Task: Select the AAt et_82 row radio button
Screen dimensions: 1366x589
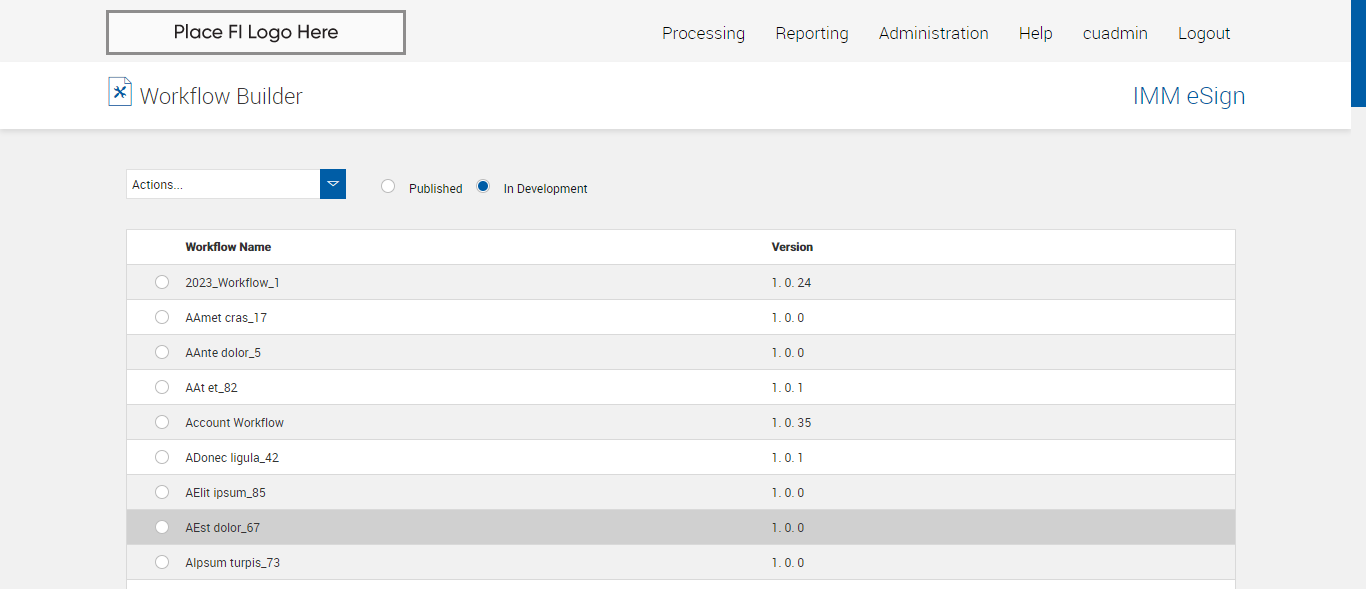Action: (x=162, y=387)
